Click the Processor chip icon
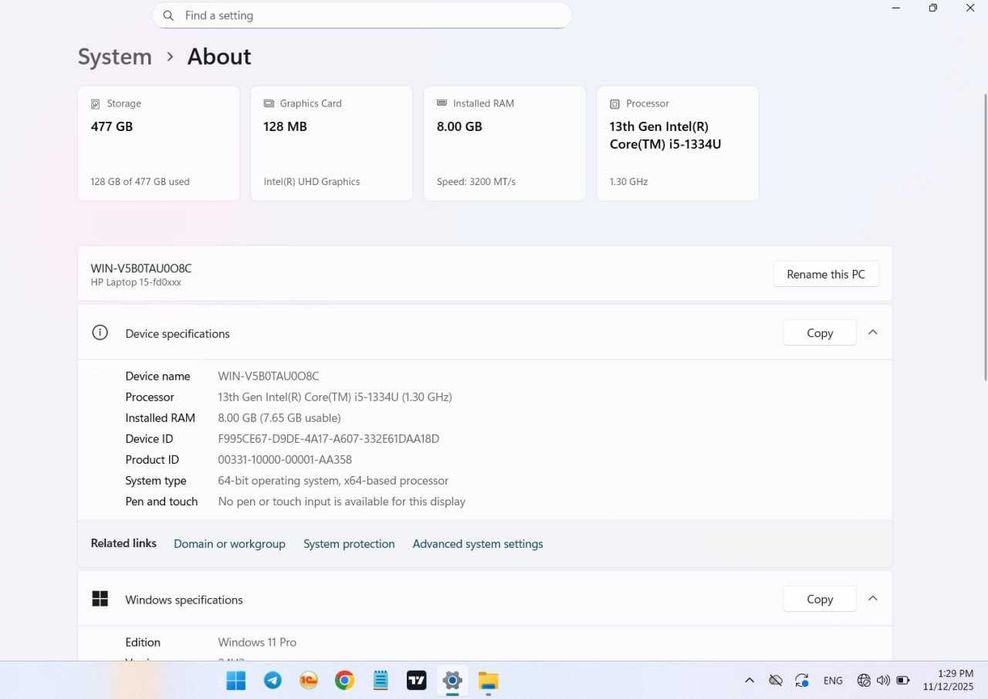 point(614,104)
